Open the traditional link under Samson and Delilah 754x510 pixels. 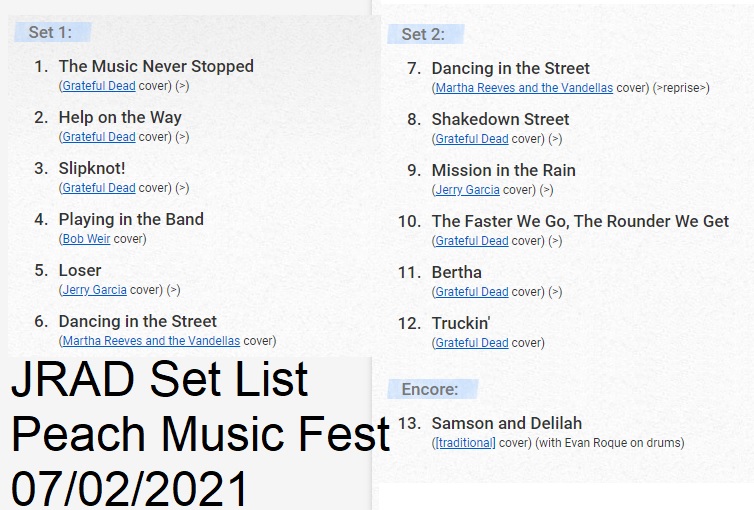pyautogui.click(x=465, y=443)
